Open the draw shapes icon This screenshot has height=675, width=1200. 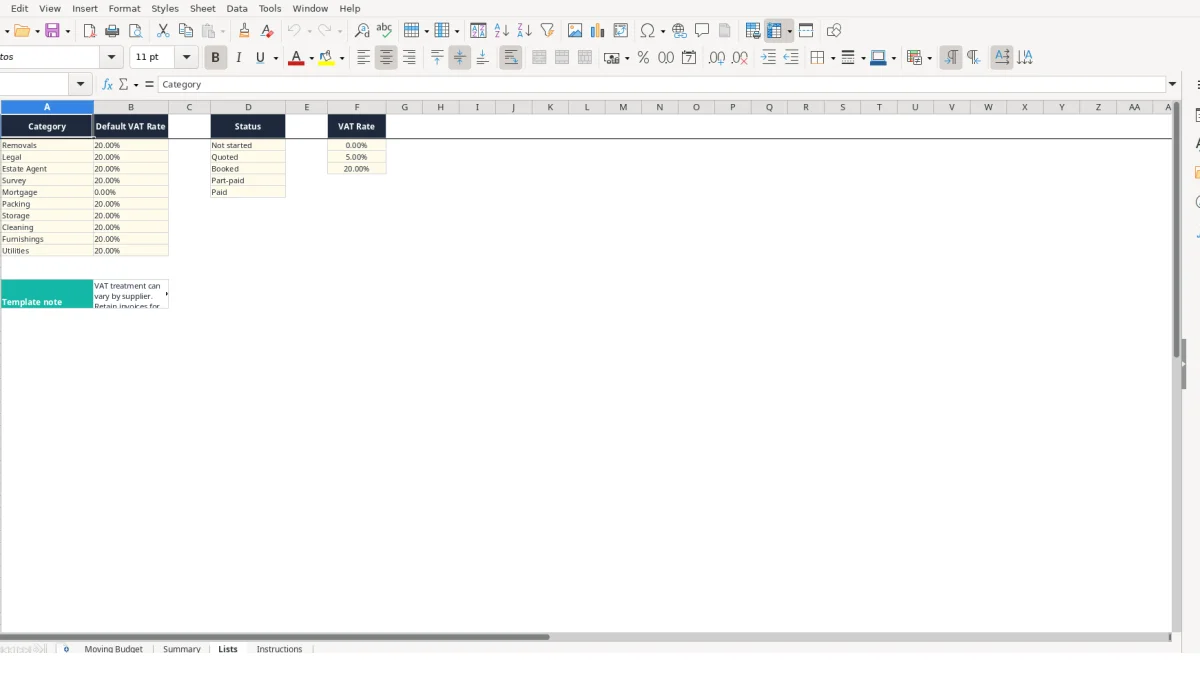[834, 31]
